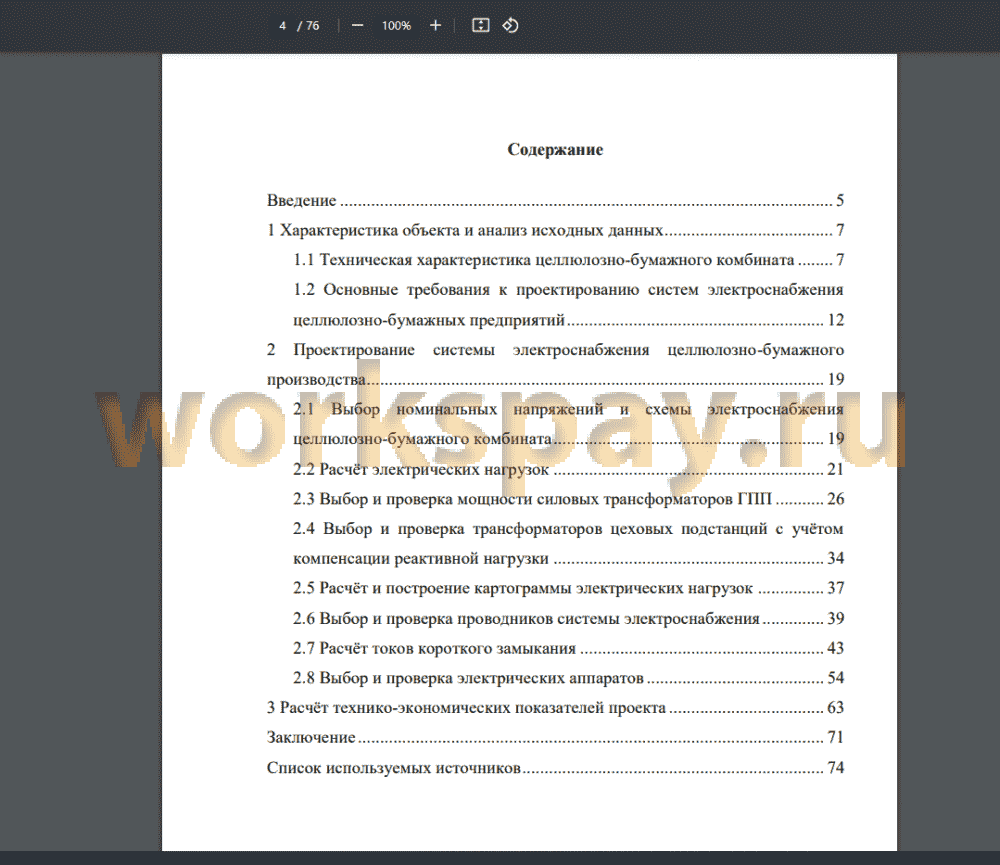Click '2.4 Выбор и проверка трансформаторов' line
Screen dimensions: 1000x865
[x=568, y=529]
